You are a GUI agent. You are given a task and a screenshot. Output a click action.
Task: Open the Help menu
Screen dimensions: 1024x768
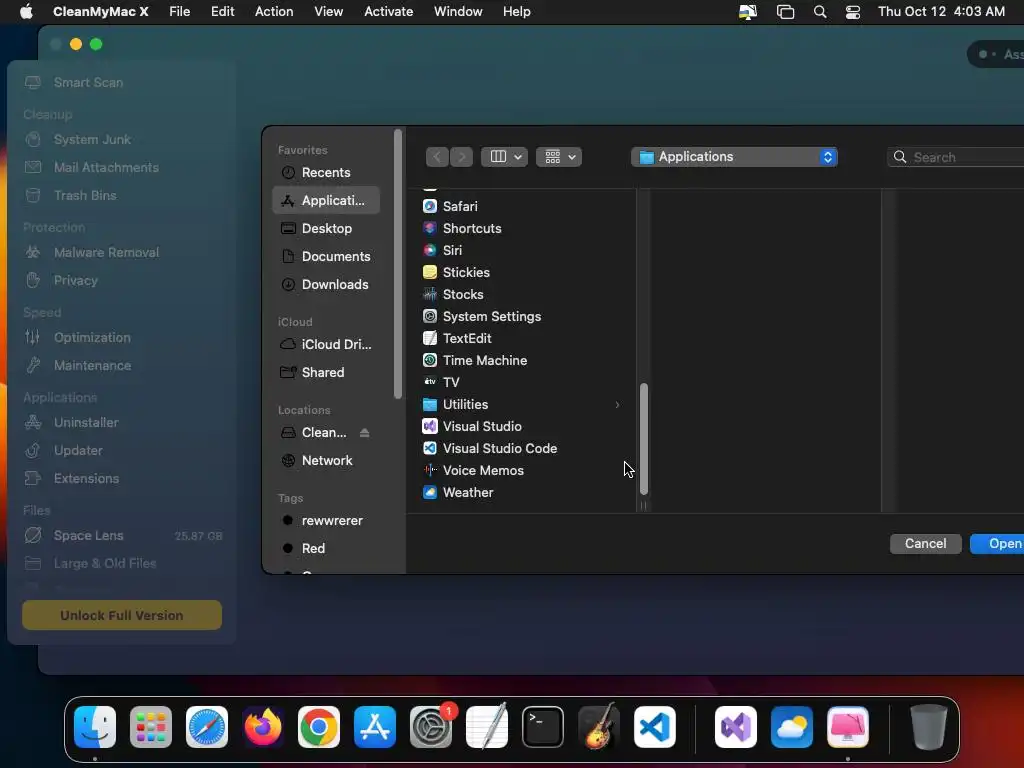coord(517,12)
